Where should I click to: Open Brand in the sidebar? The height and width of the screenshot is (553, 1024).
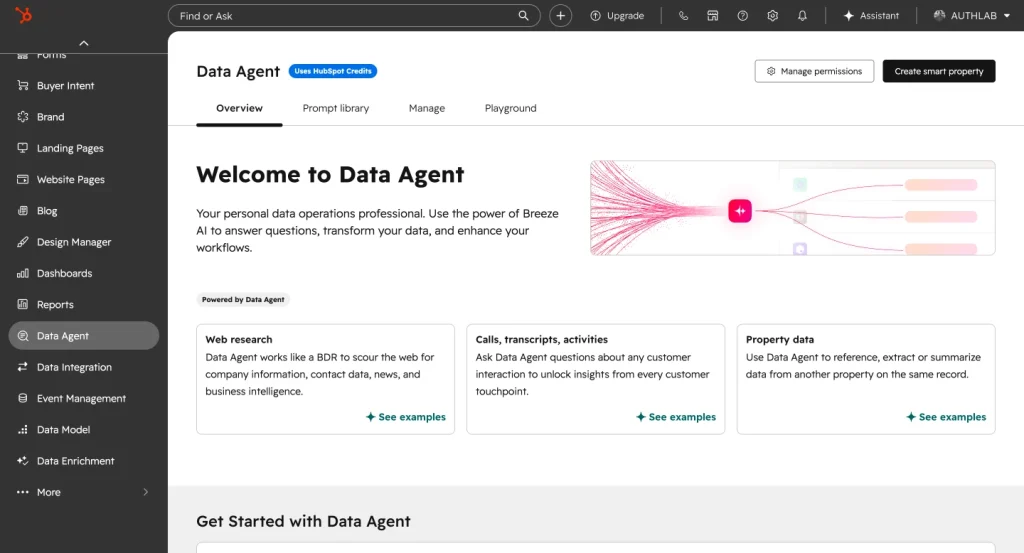pyautogui.click(x=84, y=117)
